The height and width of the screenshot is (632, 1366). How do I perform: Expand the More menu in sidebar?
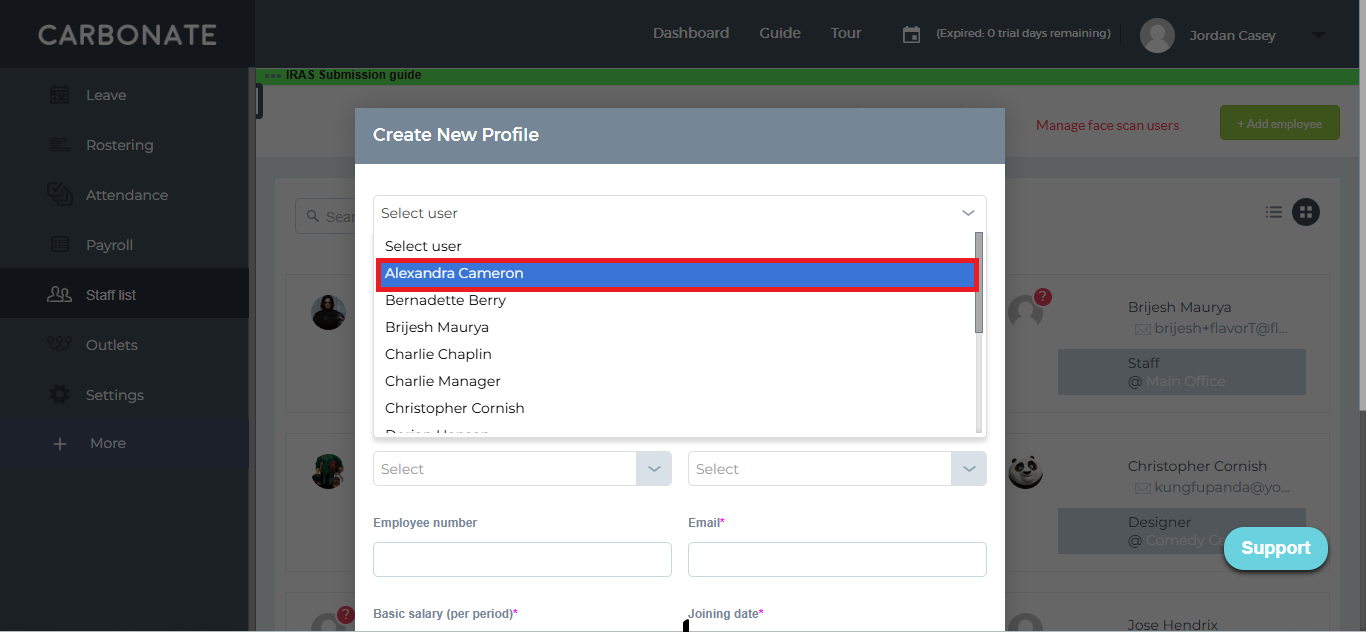tap(60, 443)
